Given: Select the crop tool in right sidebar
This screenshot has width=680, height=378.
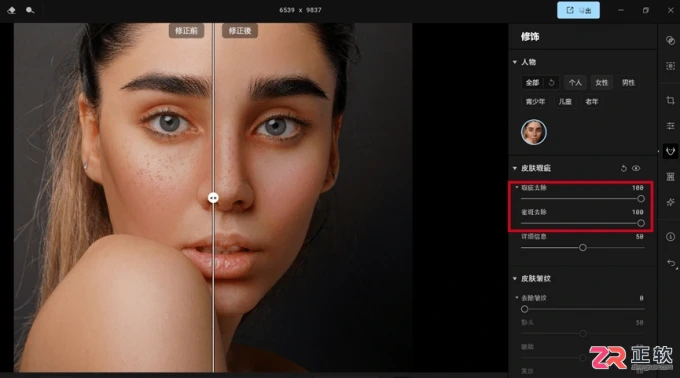Looking at the screenshot, I should pos(670,100).
